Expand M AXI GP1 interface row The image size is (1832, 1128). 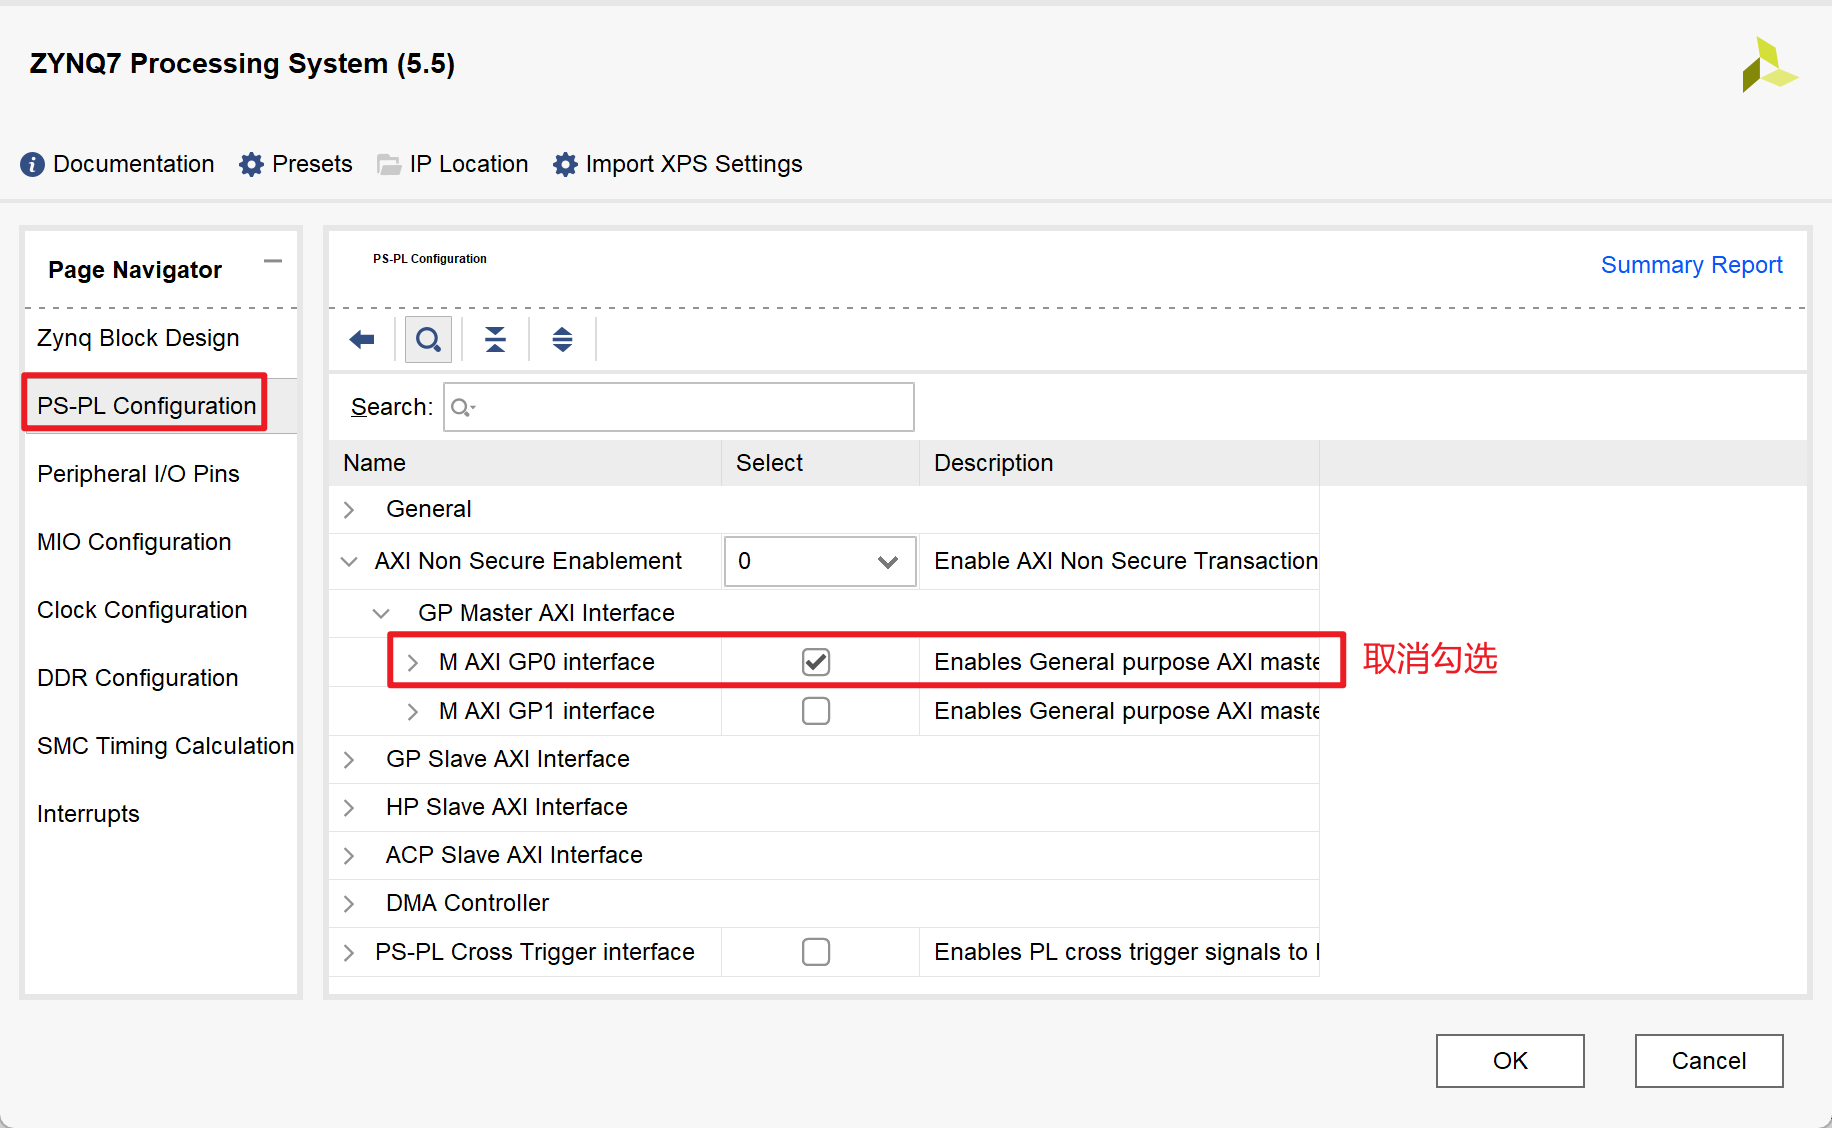[x=412, y=712]
